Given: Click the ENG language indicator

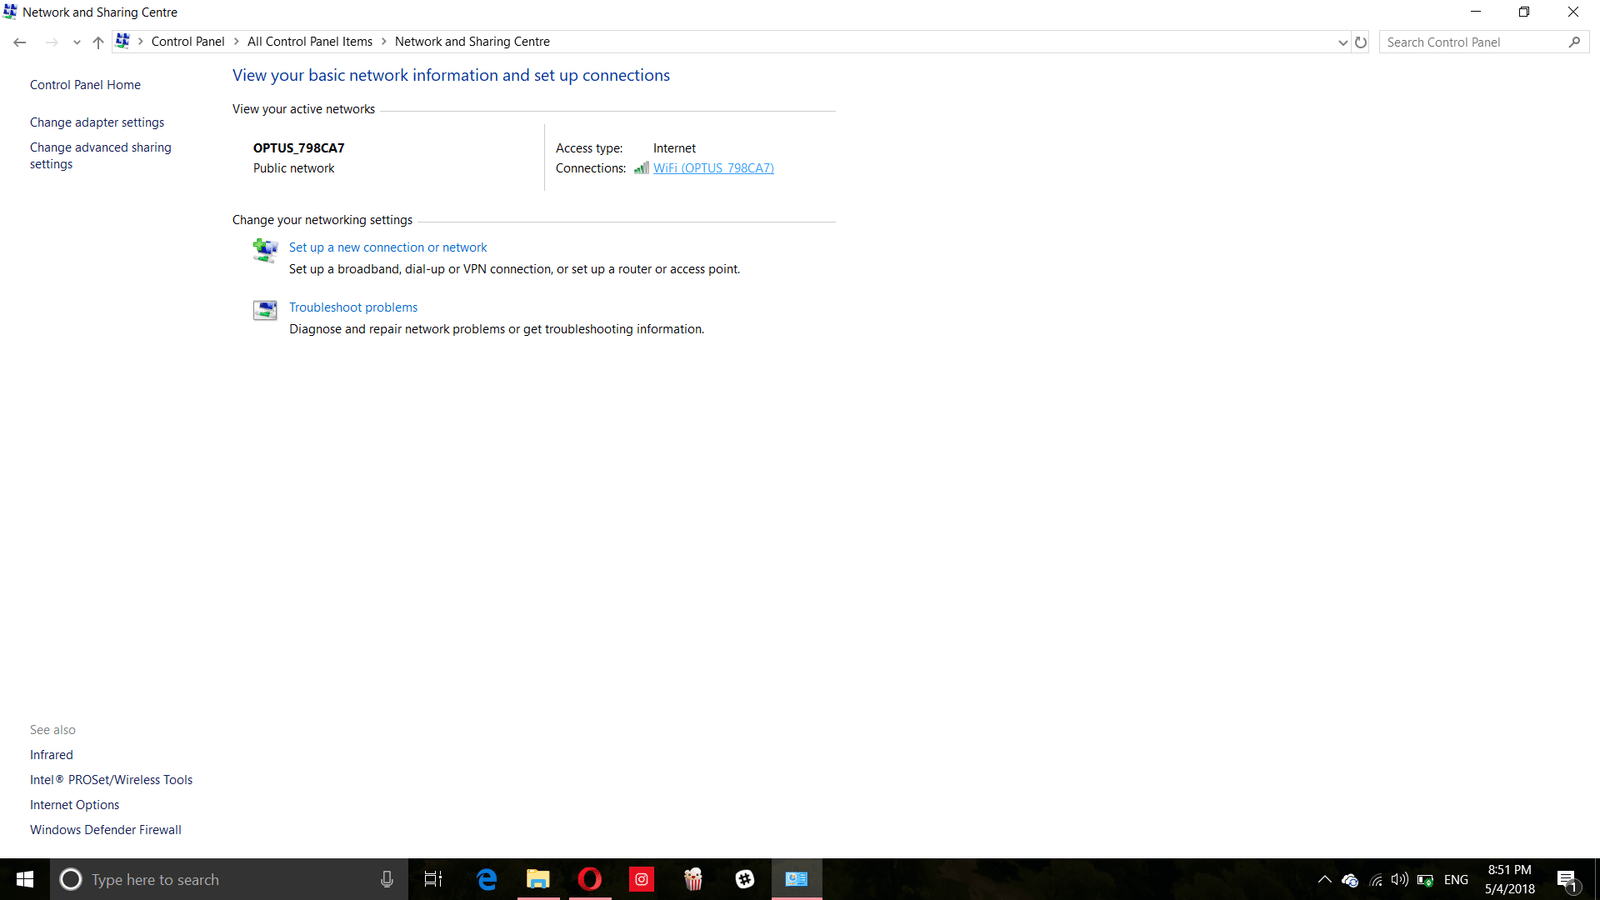Looking at the screenshot, I should coord(1456,880).
